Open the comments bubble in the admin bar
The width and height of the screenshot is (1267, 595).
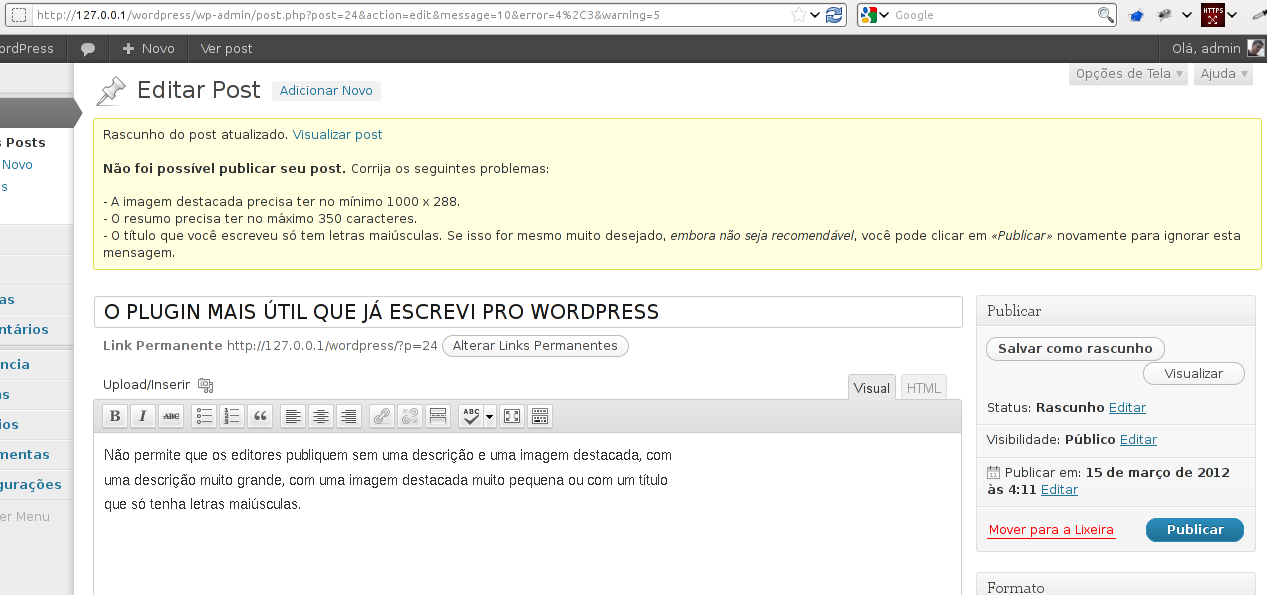tap(88, 48)
